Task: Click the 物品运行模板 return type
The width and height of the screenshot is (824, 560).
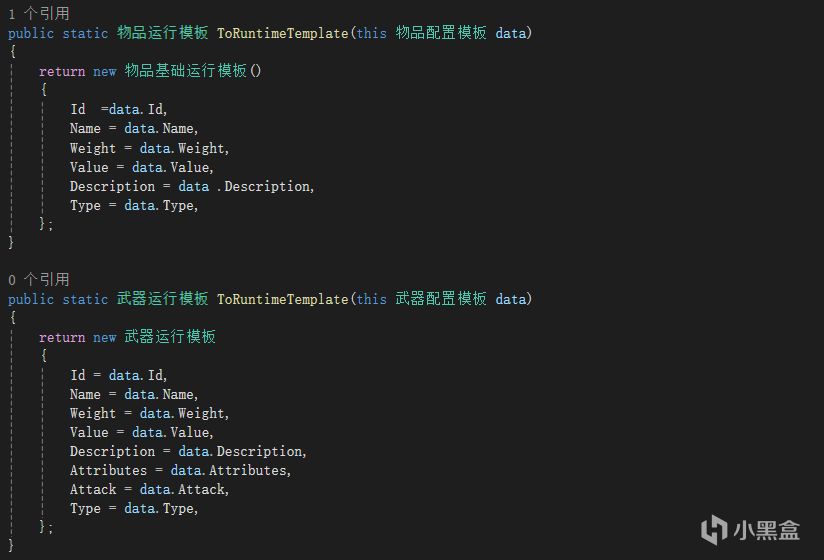Action: click(163, 33)
